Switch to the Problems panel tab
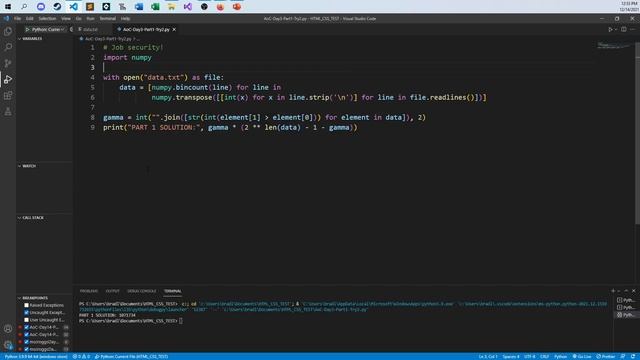640x360 pixels. tap(89, 291)
